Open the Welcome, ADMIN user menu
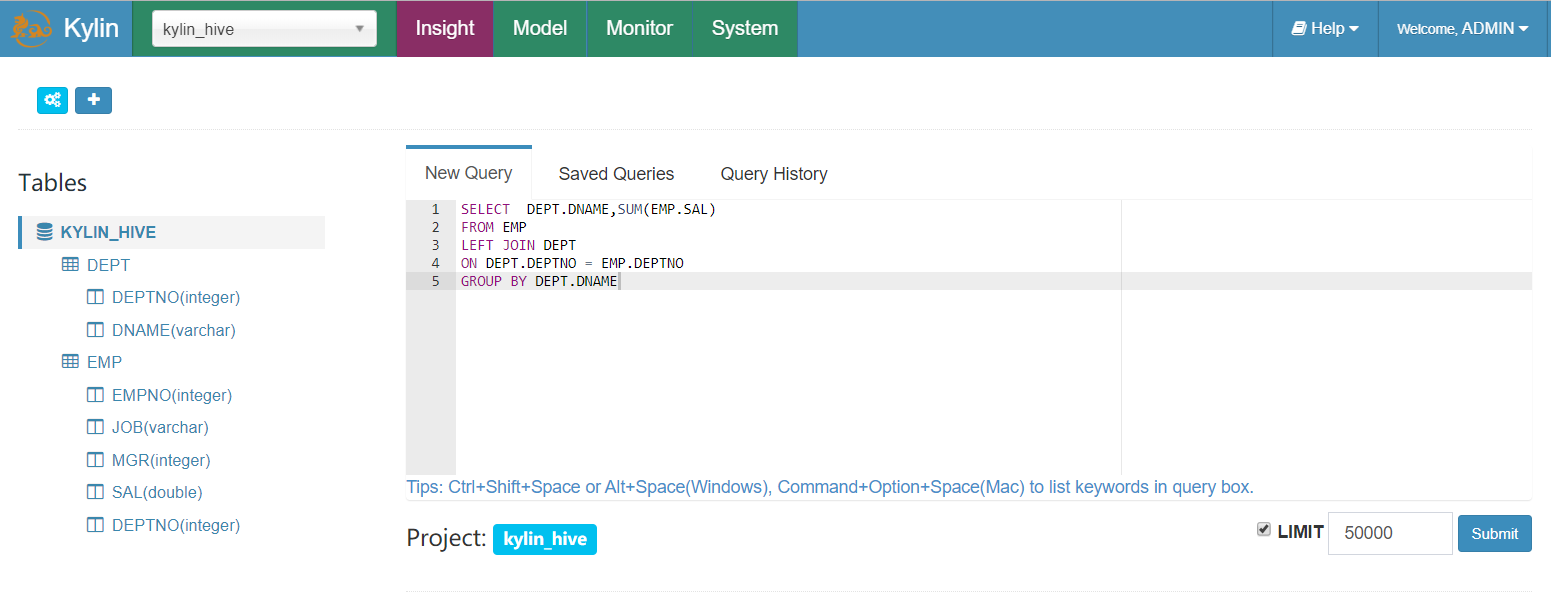The image size is (1551, 600). pos(1462,28)
